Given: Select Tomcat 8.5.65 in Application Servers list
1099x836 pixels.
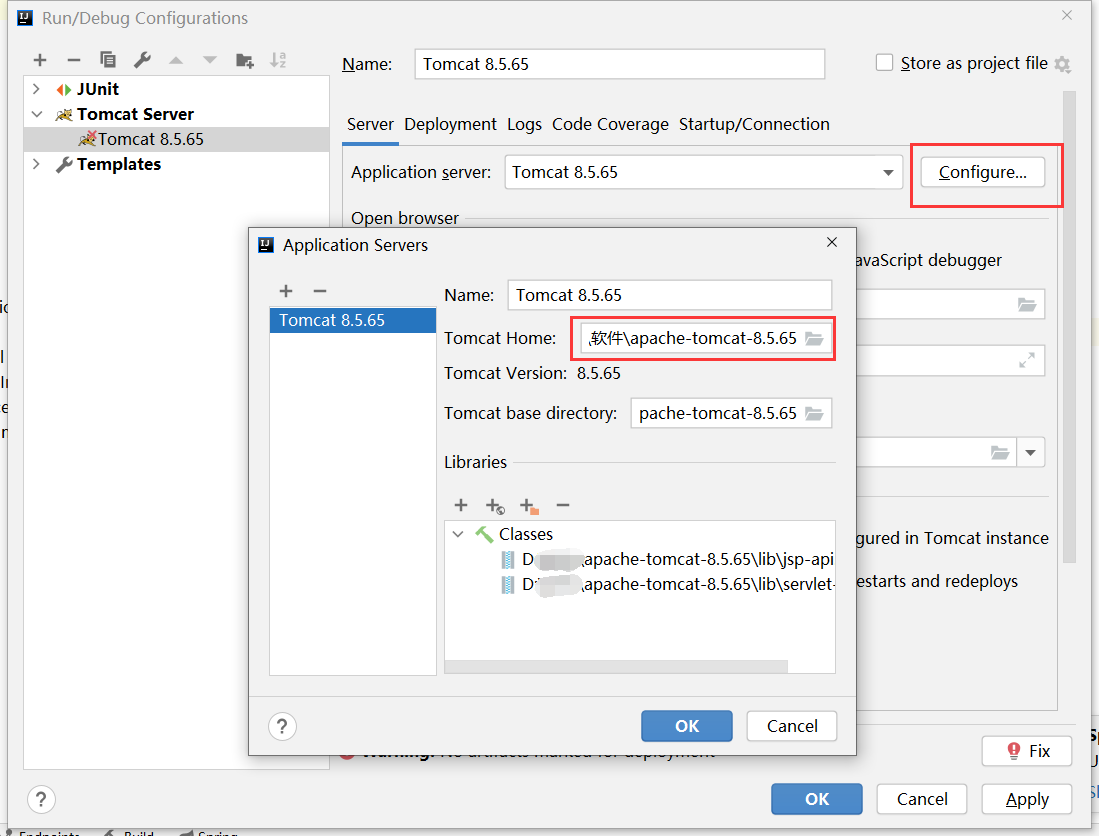Looking at the screenshot, I should click(x=353, y=320).
